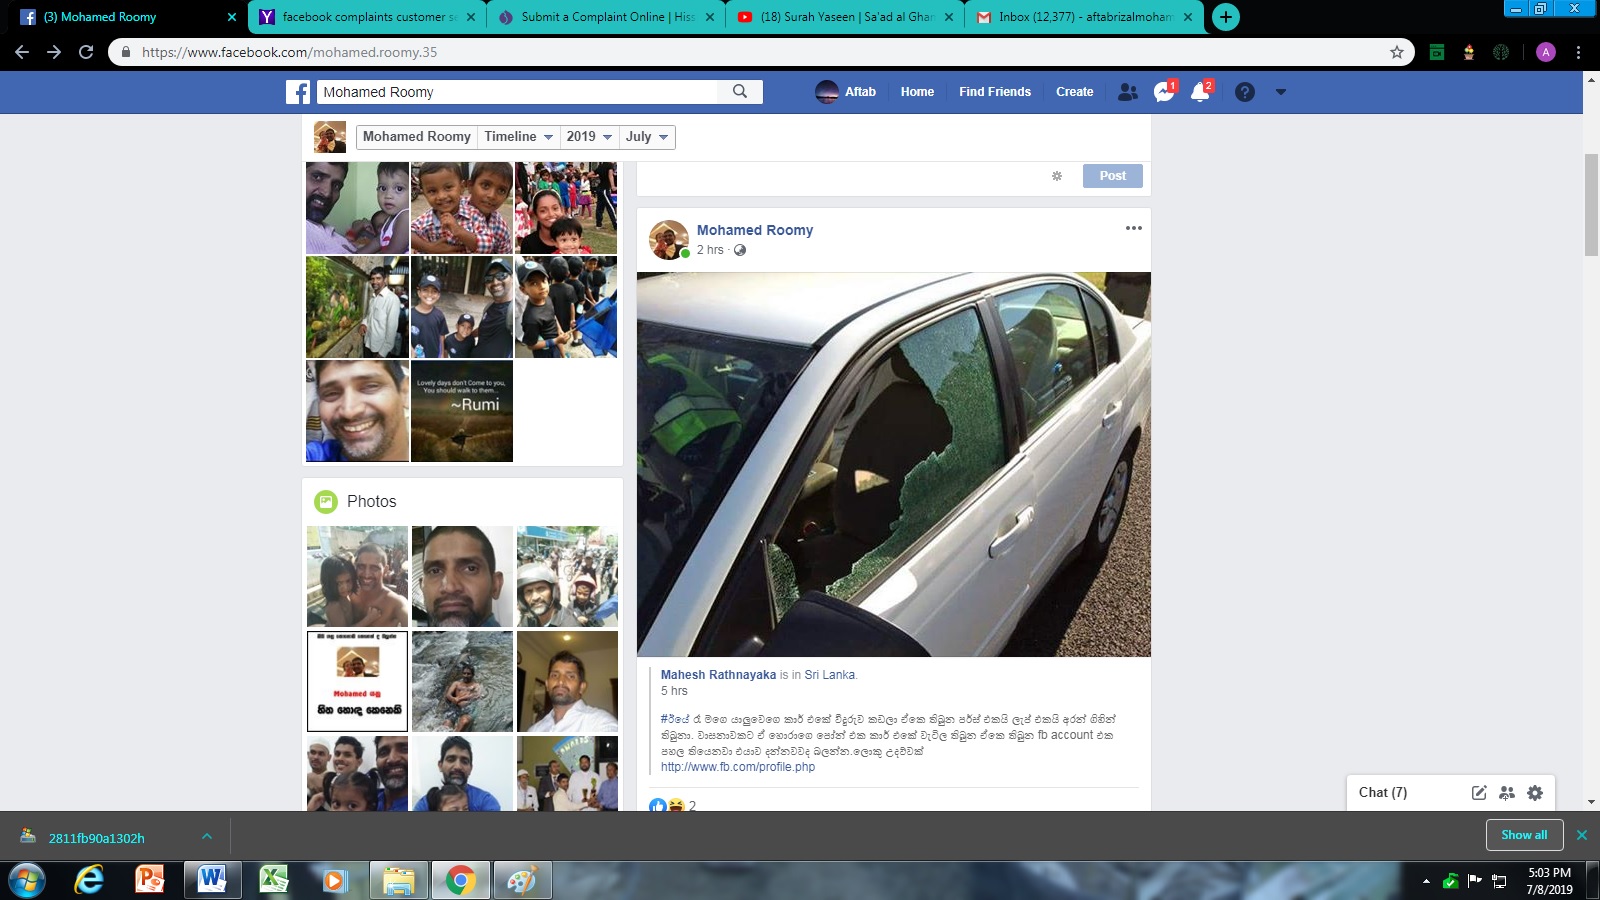The image size is (1600, 900).
Task: Open the Quick Help question mark menu
Action: coord(1244,91)
